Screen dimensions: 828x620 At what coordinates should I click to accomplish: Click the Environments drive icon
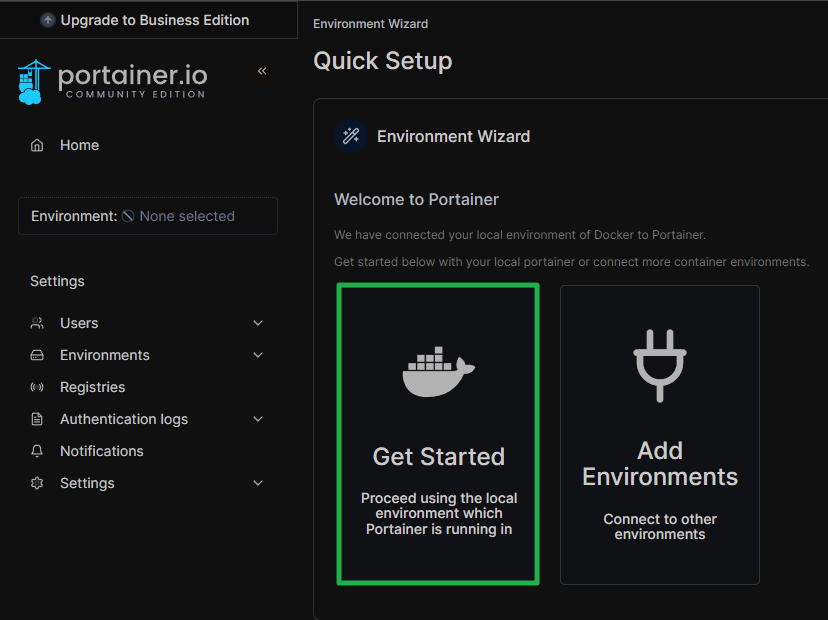tap(37, 355)
